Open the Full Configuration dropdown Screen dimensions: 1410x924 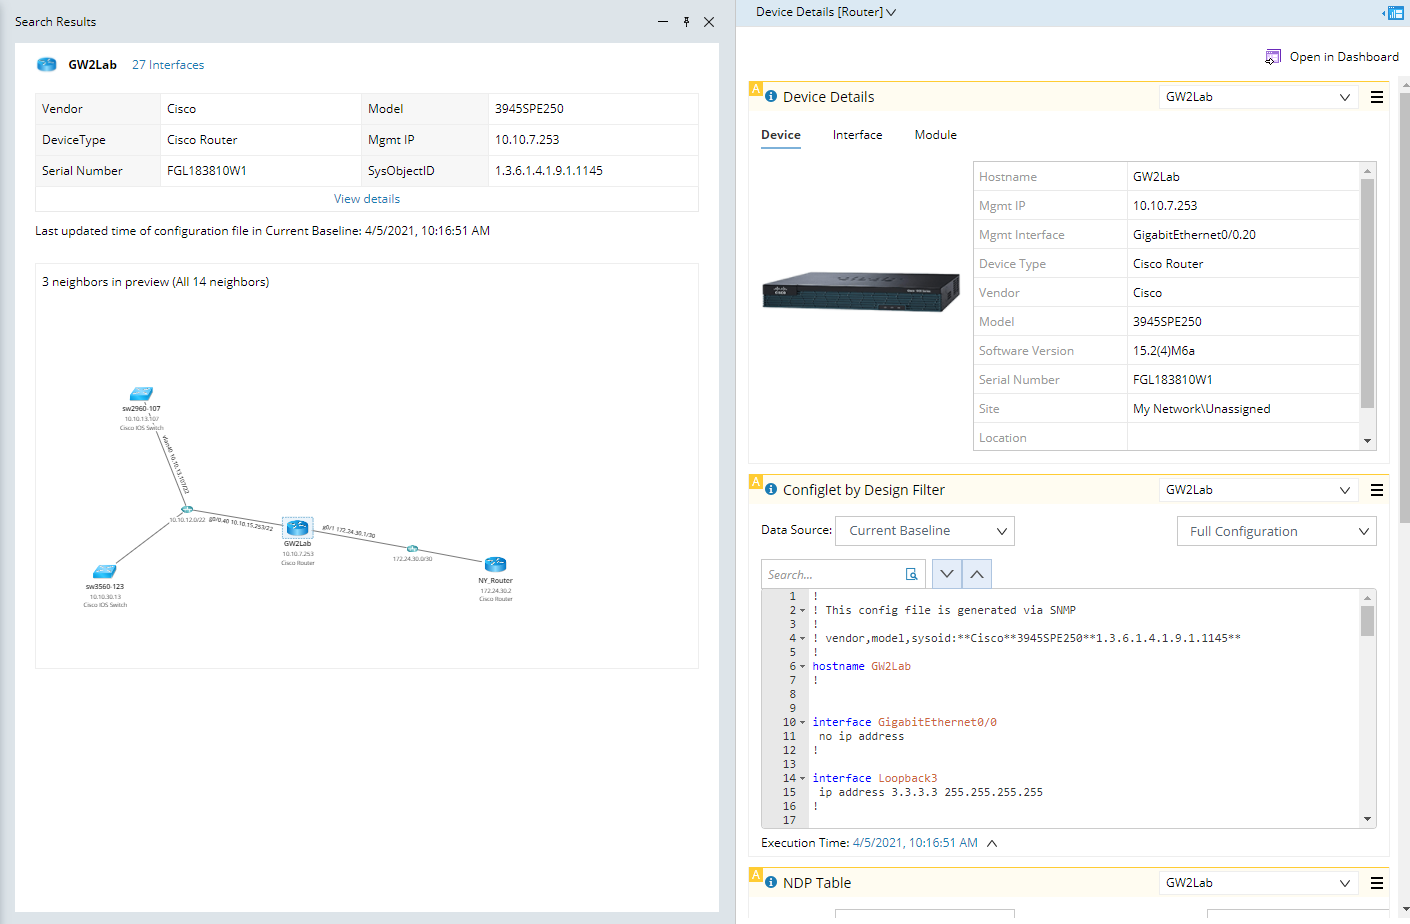tap(1276, 531)
